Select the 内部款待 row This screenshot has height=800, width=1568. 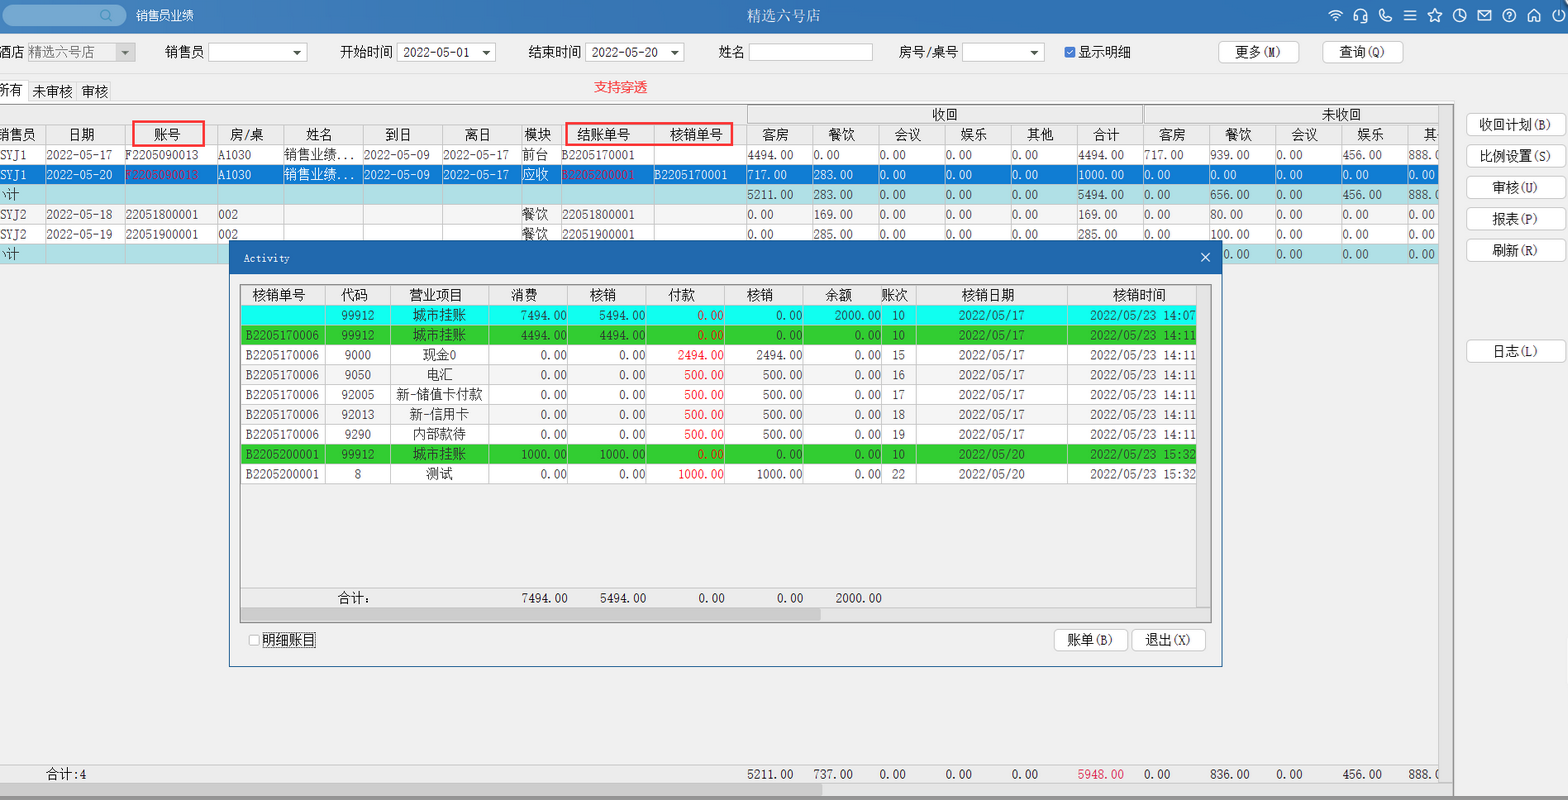718,434
